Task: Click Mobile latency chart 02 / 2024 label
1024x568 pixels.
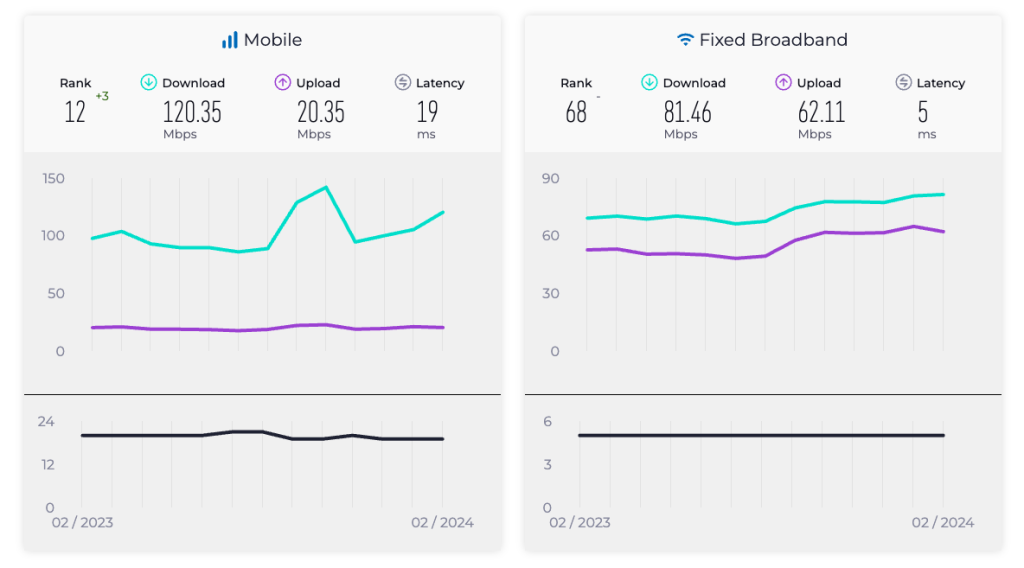Action: (442, 522)
